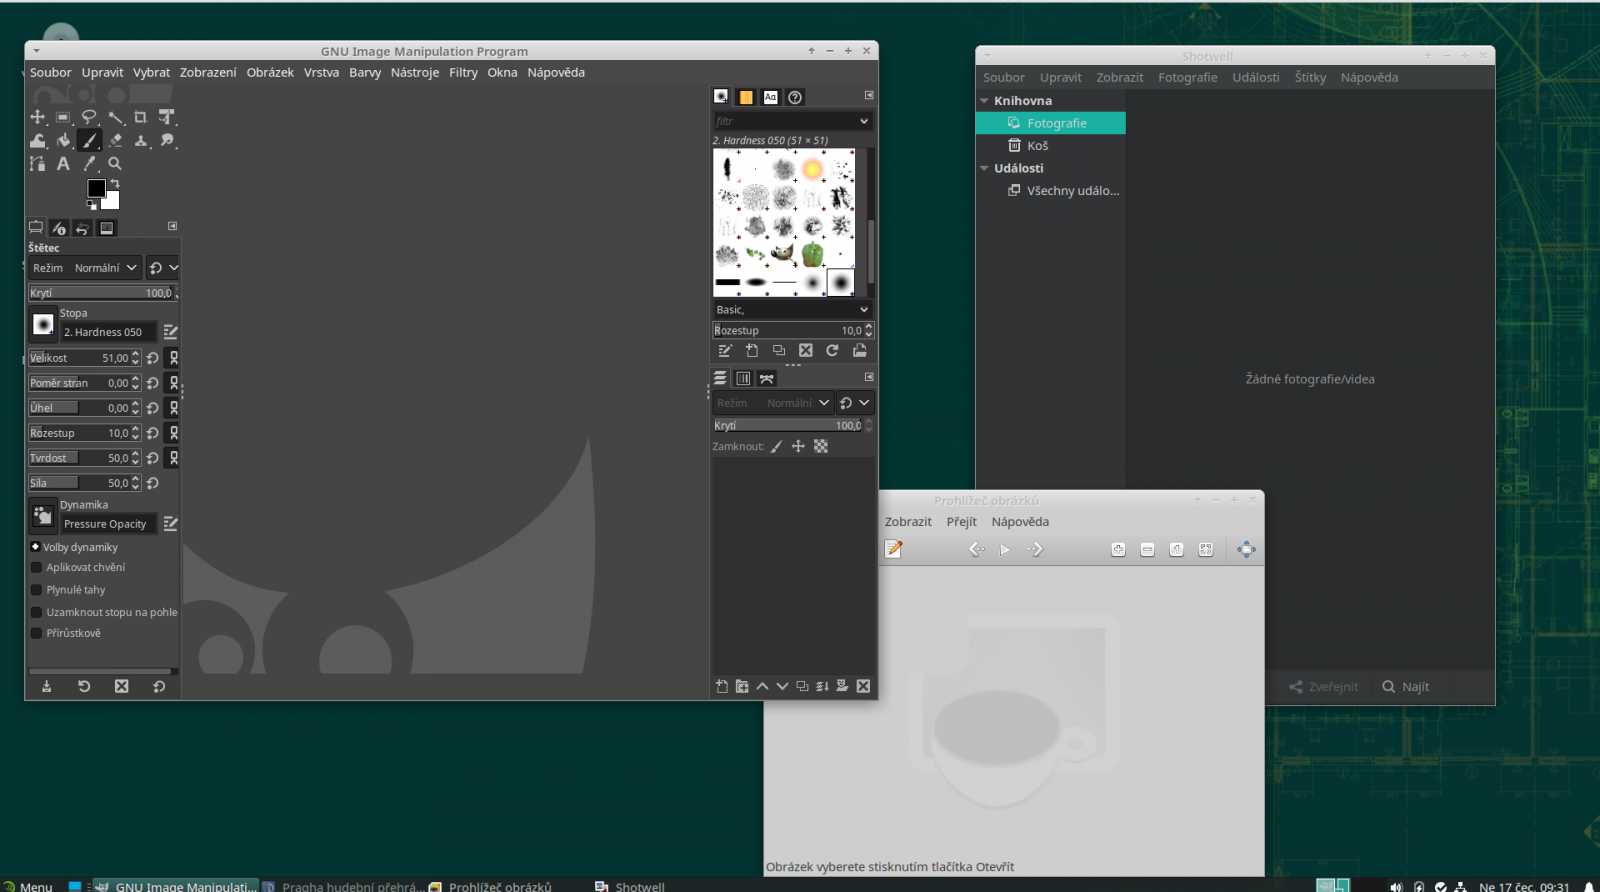Open brushes panel configuration menu button
The width and height of the screenshot is (1600, 892).
click(869, 95)
